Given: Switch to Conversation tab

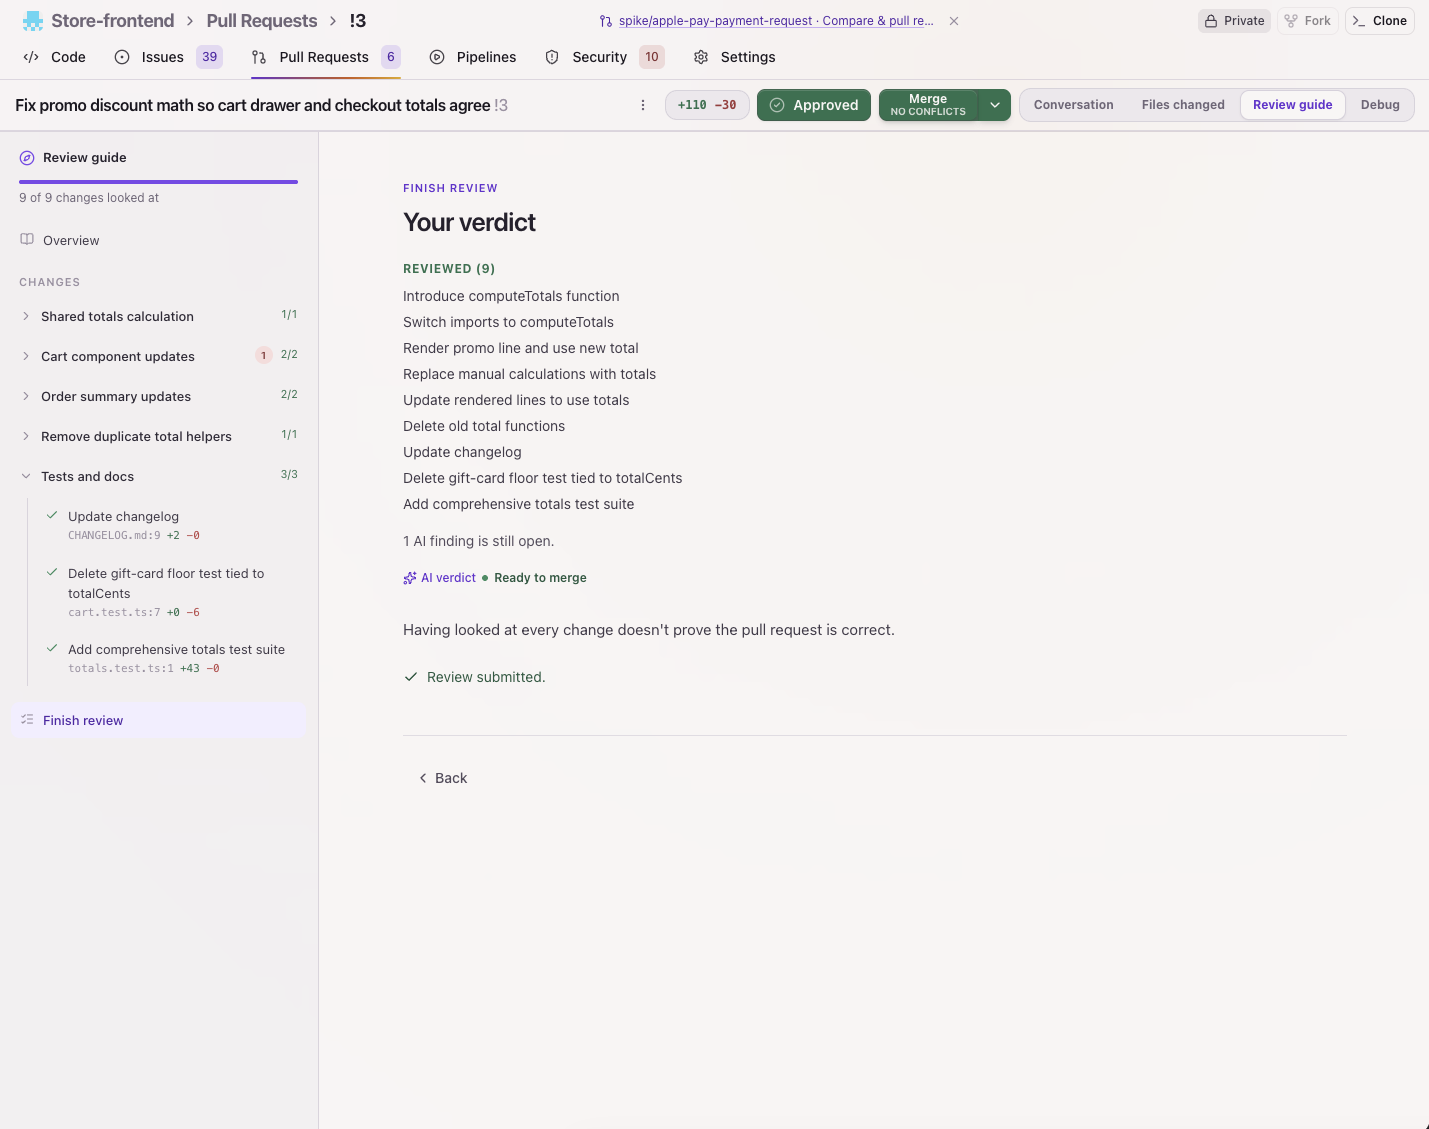Looking at the screenshot, I should (1073, 105).
